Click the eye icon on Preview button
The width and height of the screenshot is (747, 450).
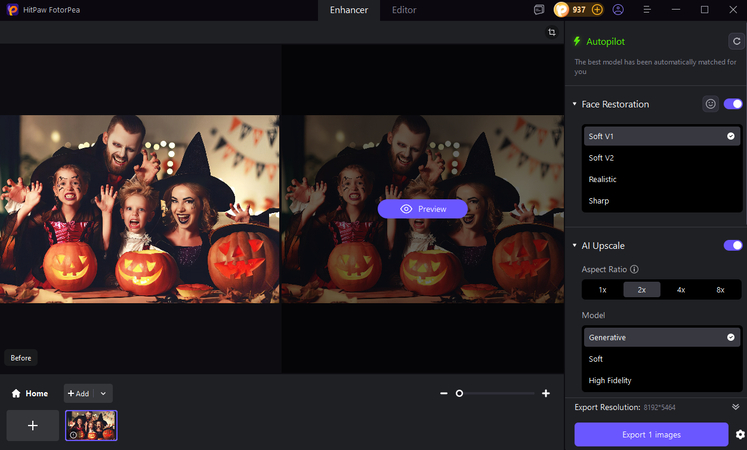pyautogui.click(x=406, y=209)
